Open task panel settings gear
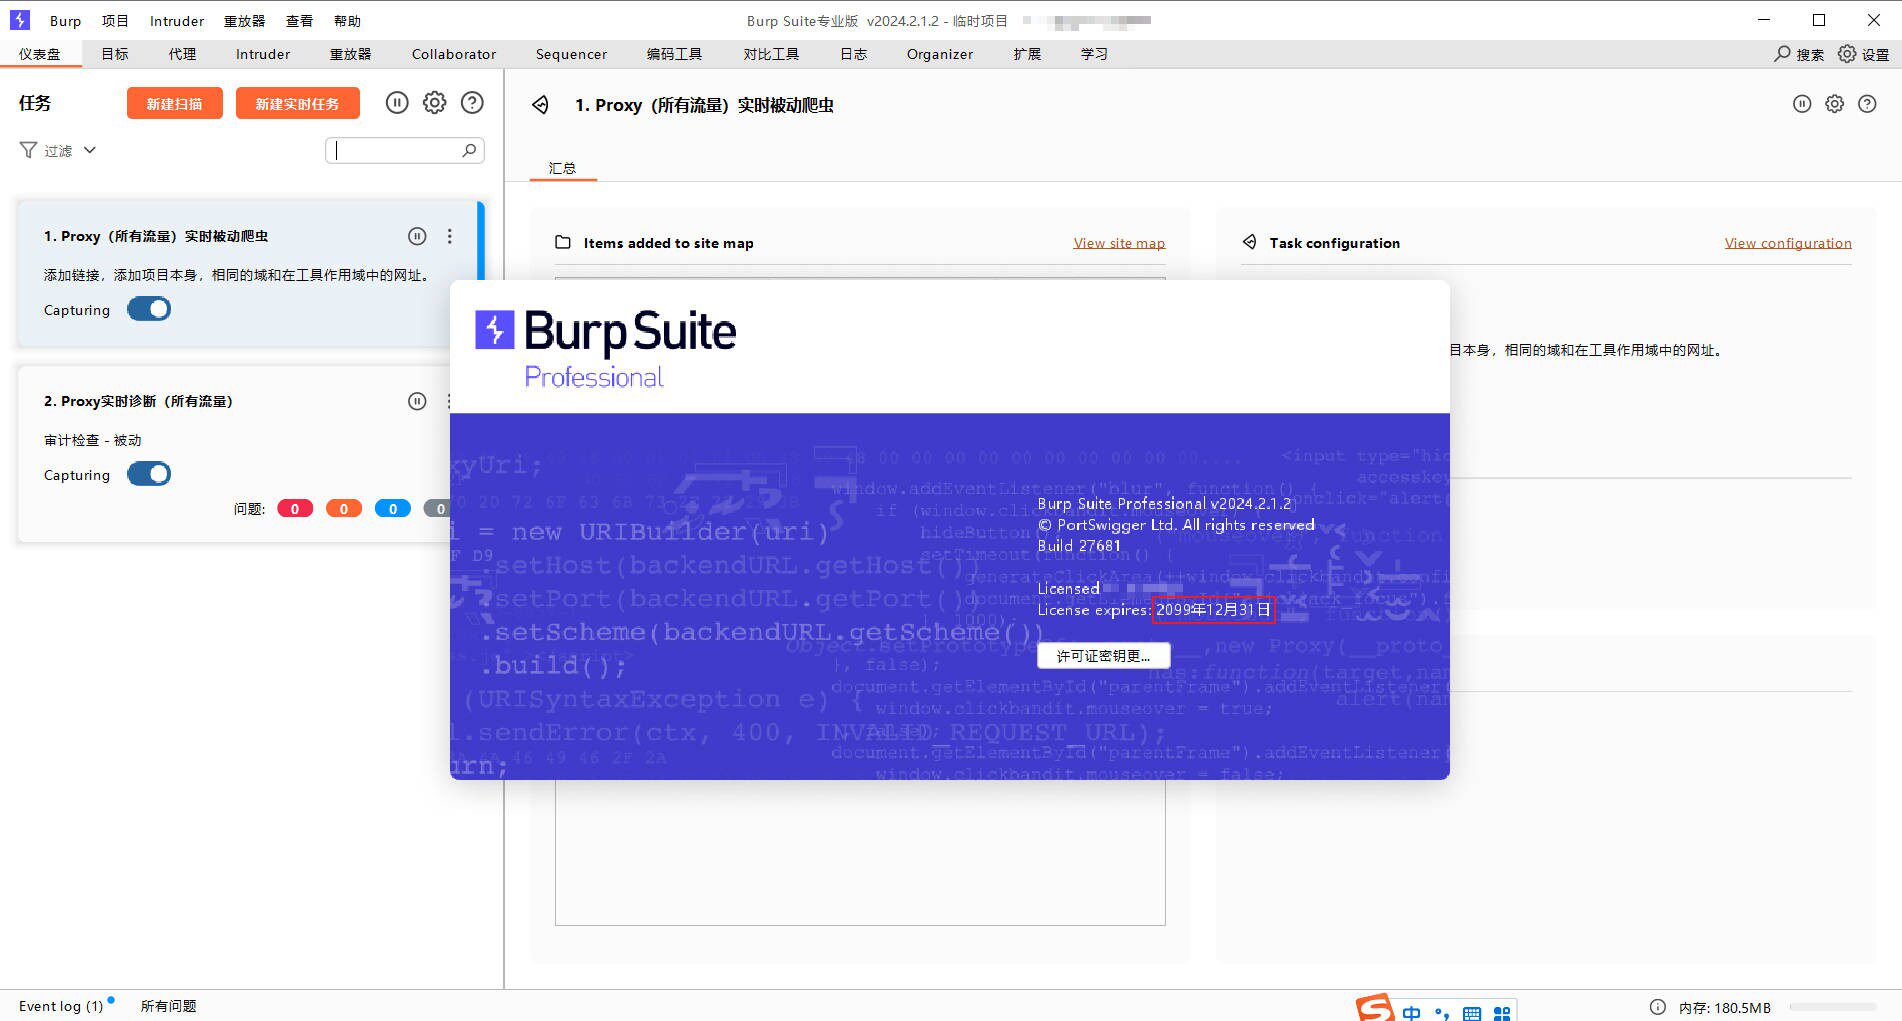Screen dimensions: 1902x1021 pos(434,102)
